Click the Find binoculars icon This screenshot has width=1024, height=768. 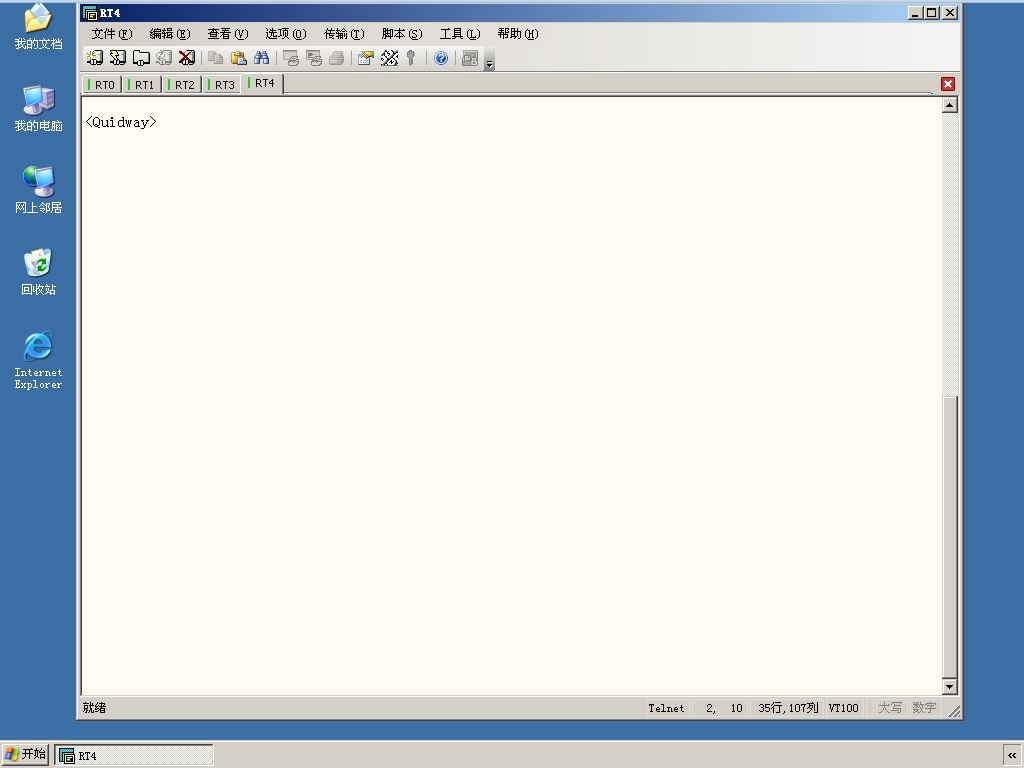pos(262,58)
